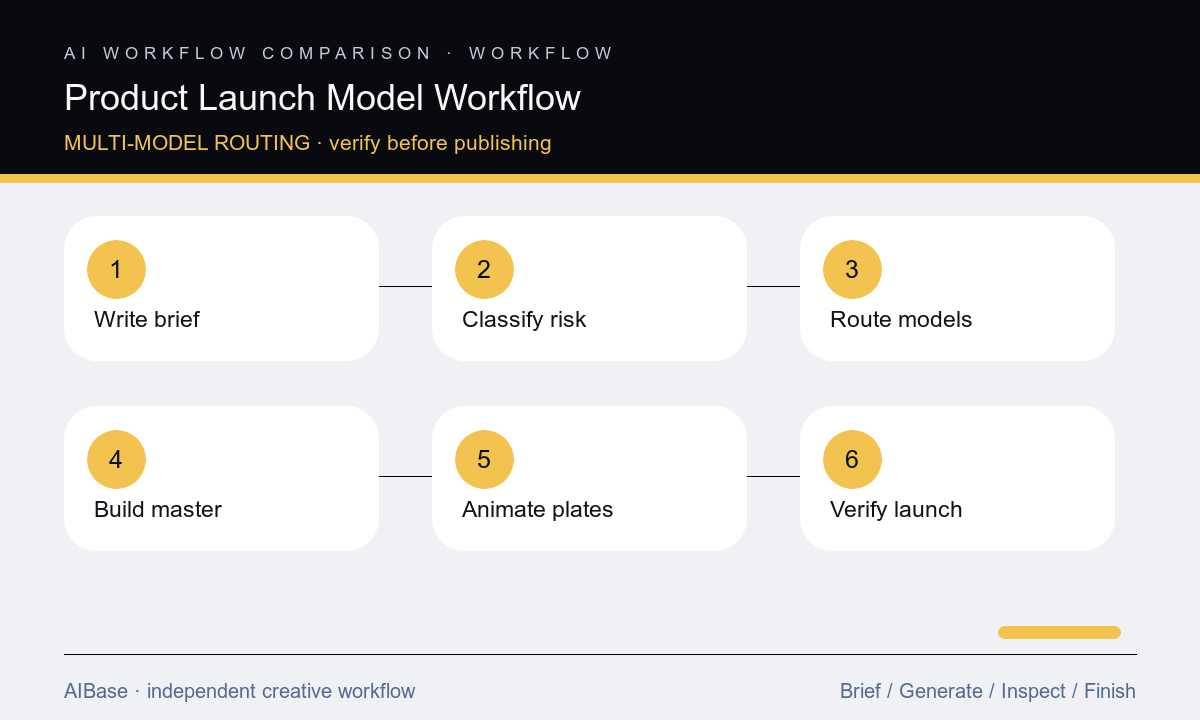The height and width of the screenshot is (720, 1200).
Task: Click the step 6 number circle
Action: (852, 459)
